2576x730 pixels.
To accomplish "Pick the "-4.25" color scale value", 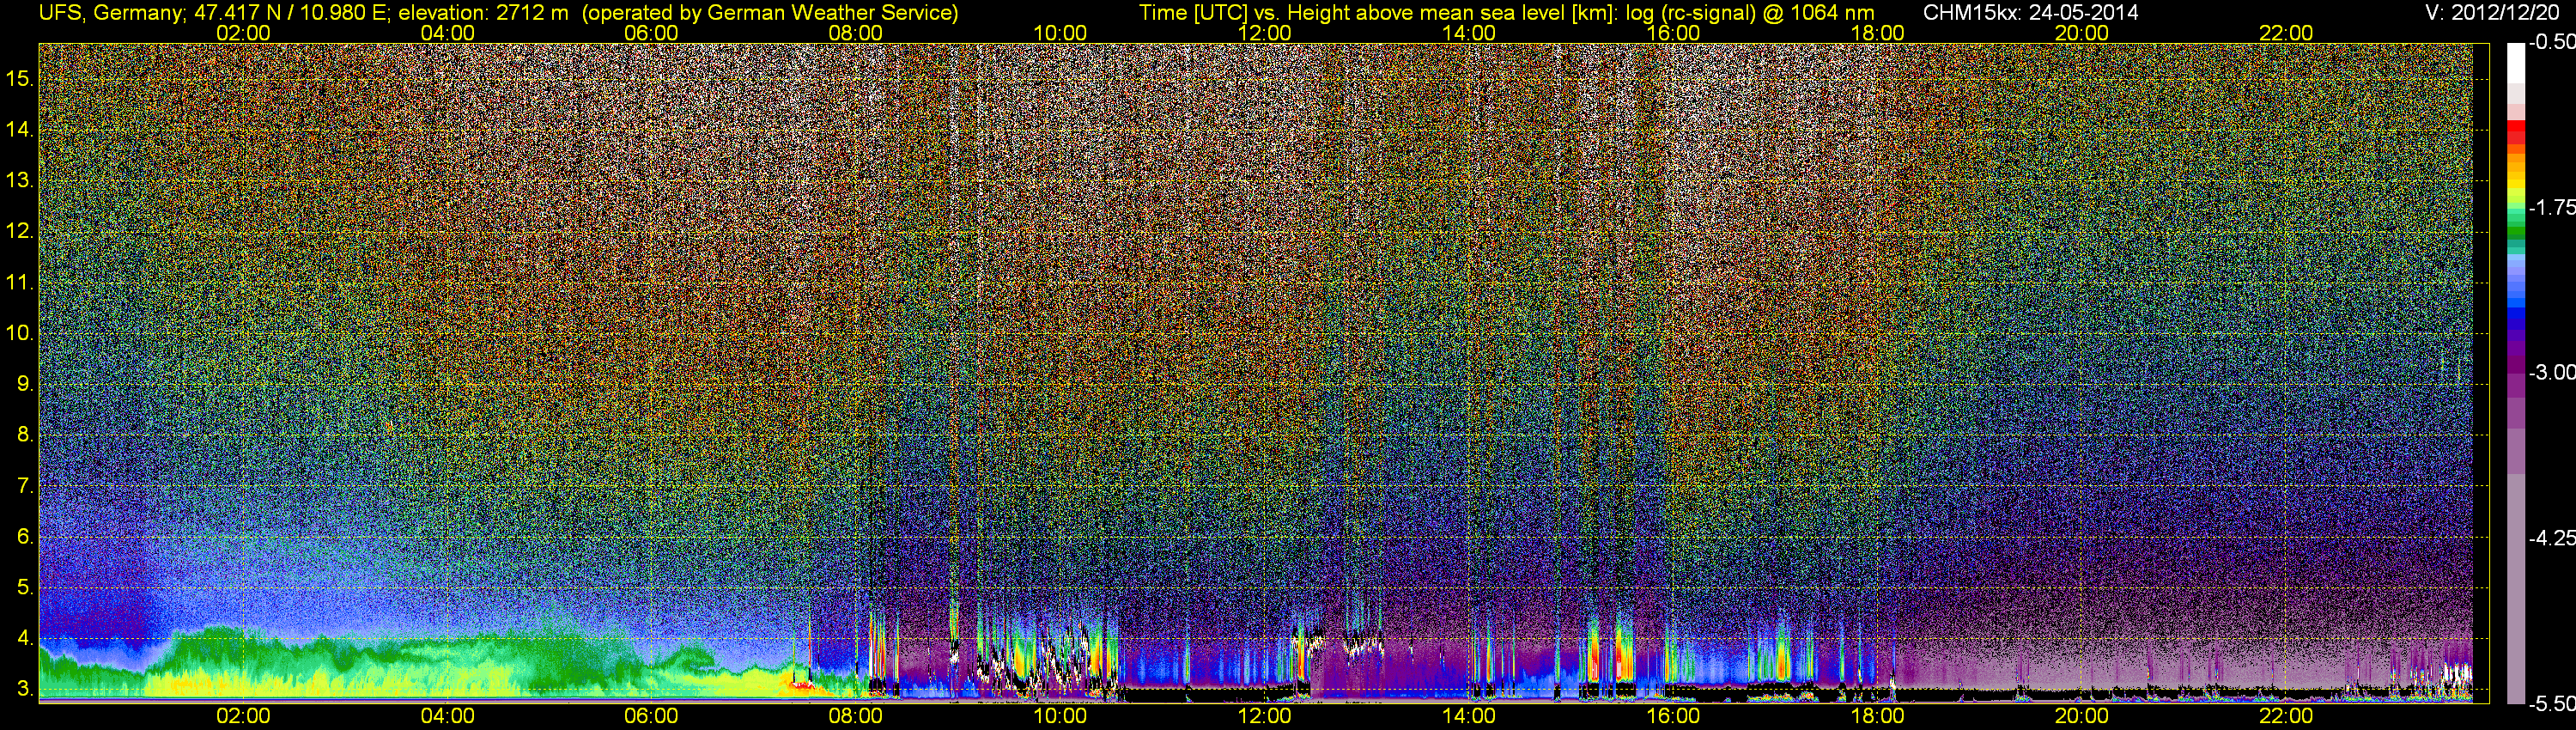I will point(2551,538).
